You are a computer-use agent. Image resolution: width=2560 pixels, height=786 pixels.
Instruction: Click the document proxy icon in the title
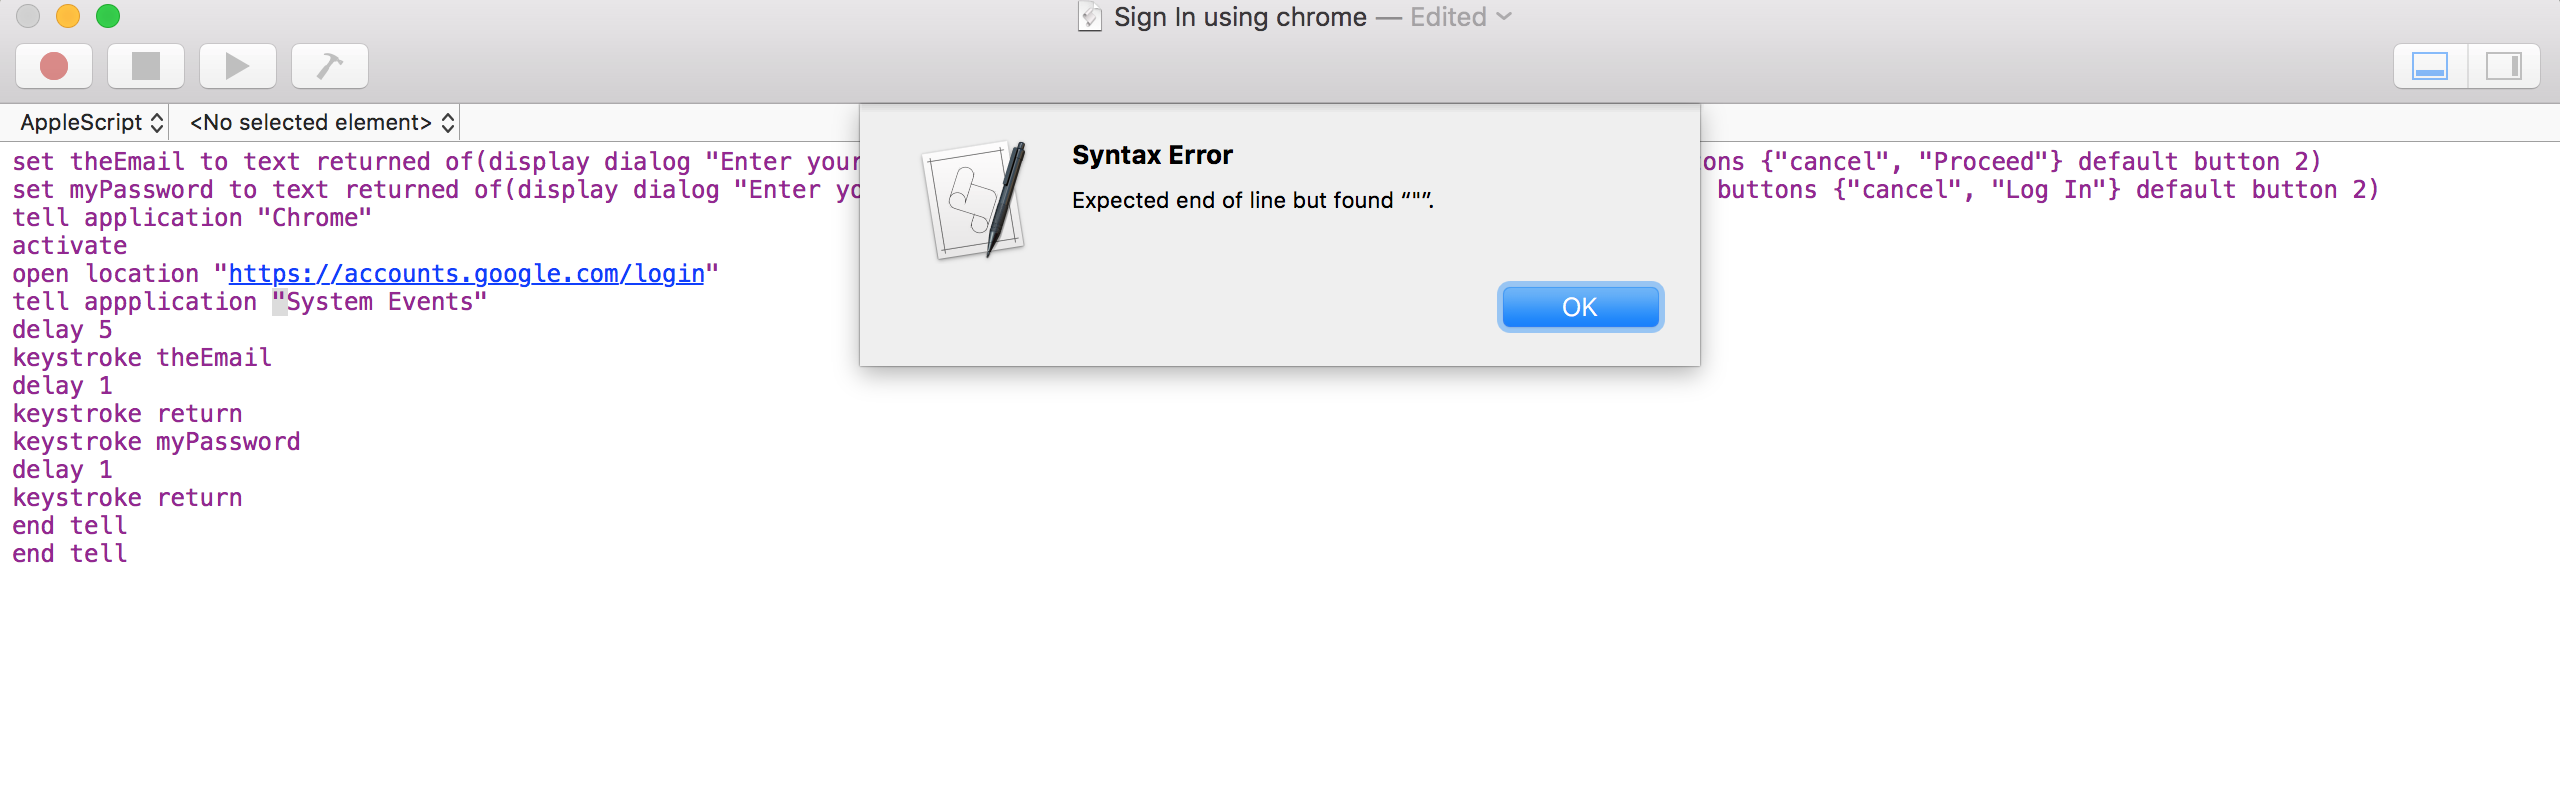[1089, 17]
